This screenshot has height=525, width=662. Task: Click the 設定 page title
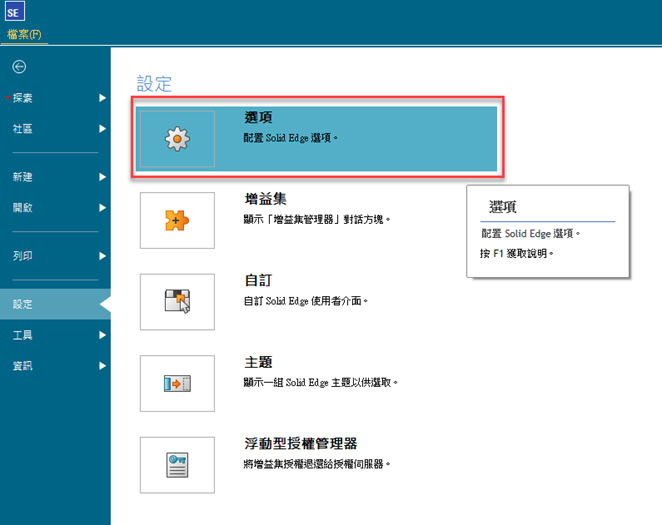(154, 84)
